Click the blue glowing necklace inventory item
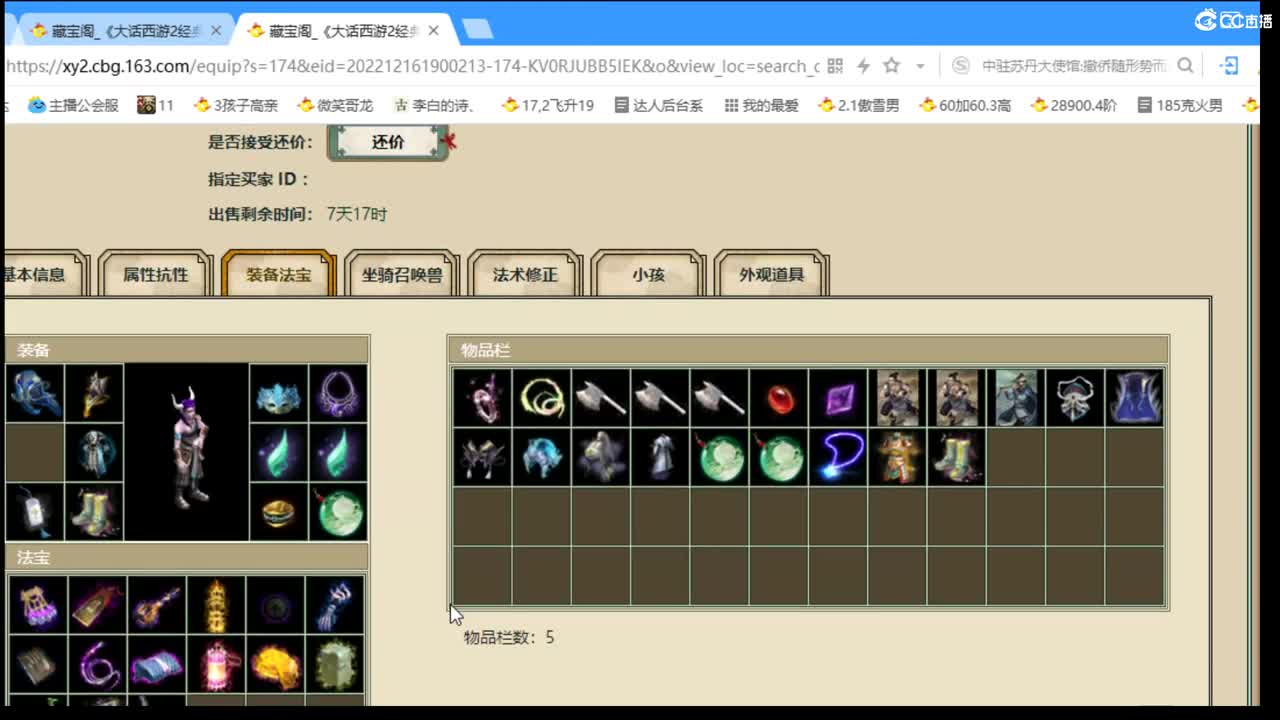 pos(838,457)
